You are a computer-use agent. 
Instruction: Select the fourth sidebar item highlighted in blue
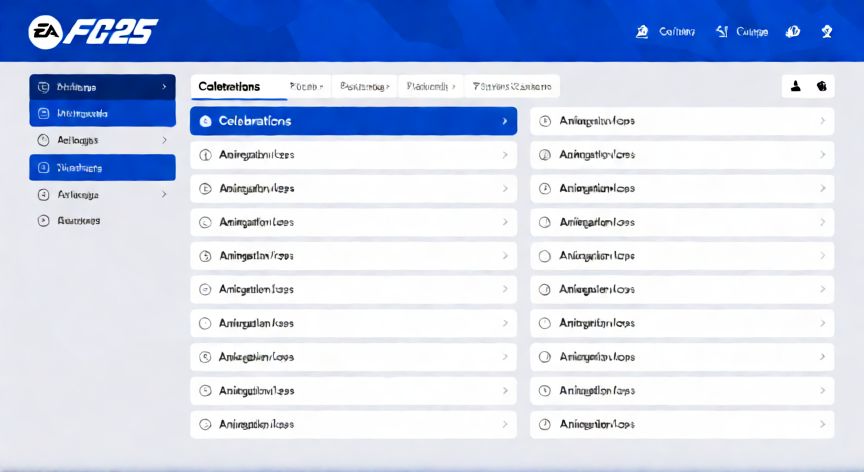coord(102,167)
